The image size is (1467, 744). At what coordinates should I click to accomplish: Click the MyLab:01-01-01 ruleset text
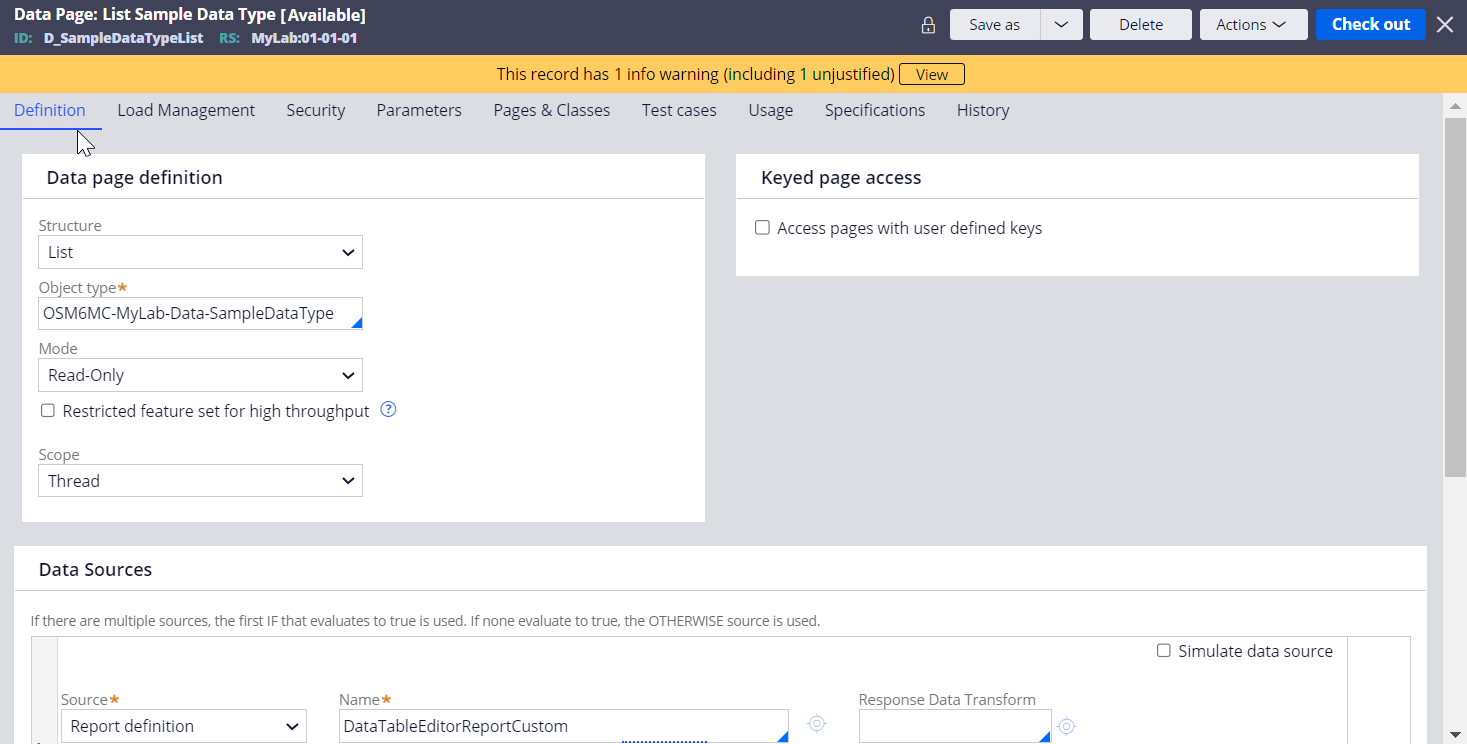[304, 38]
